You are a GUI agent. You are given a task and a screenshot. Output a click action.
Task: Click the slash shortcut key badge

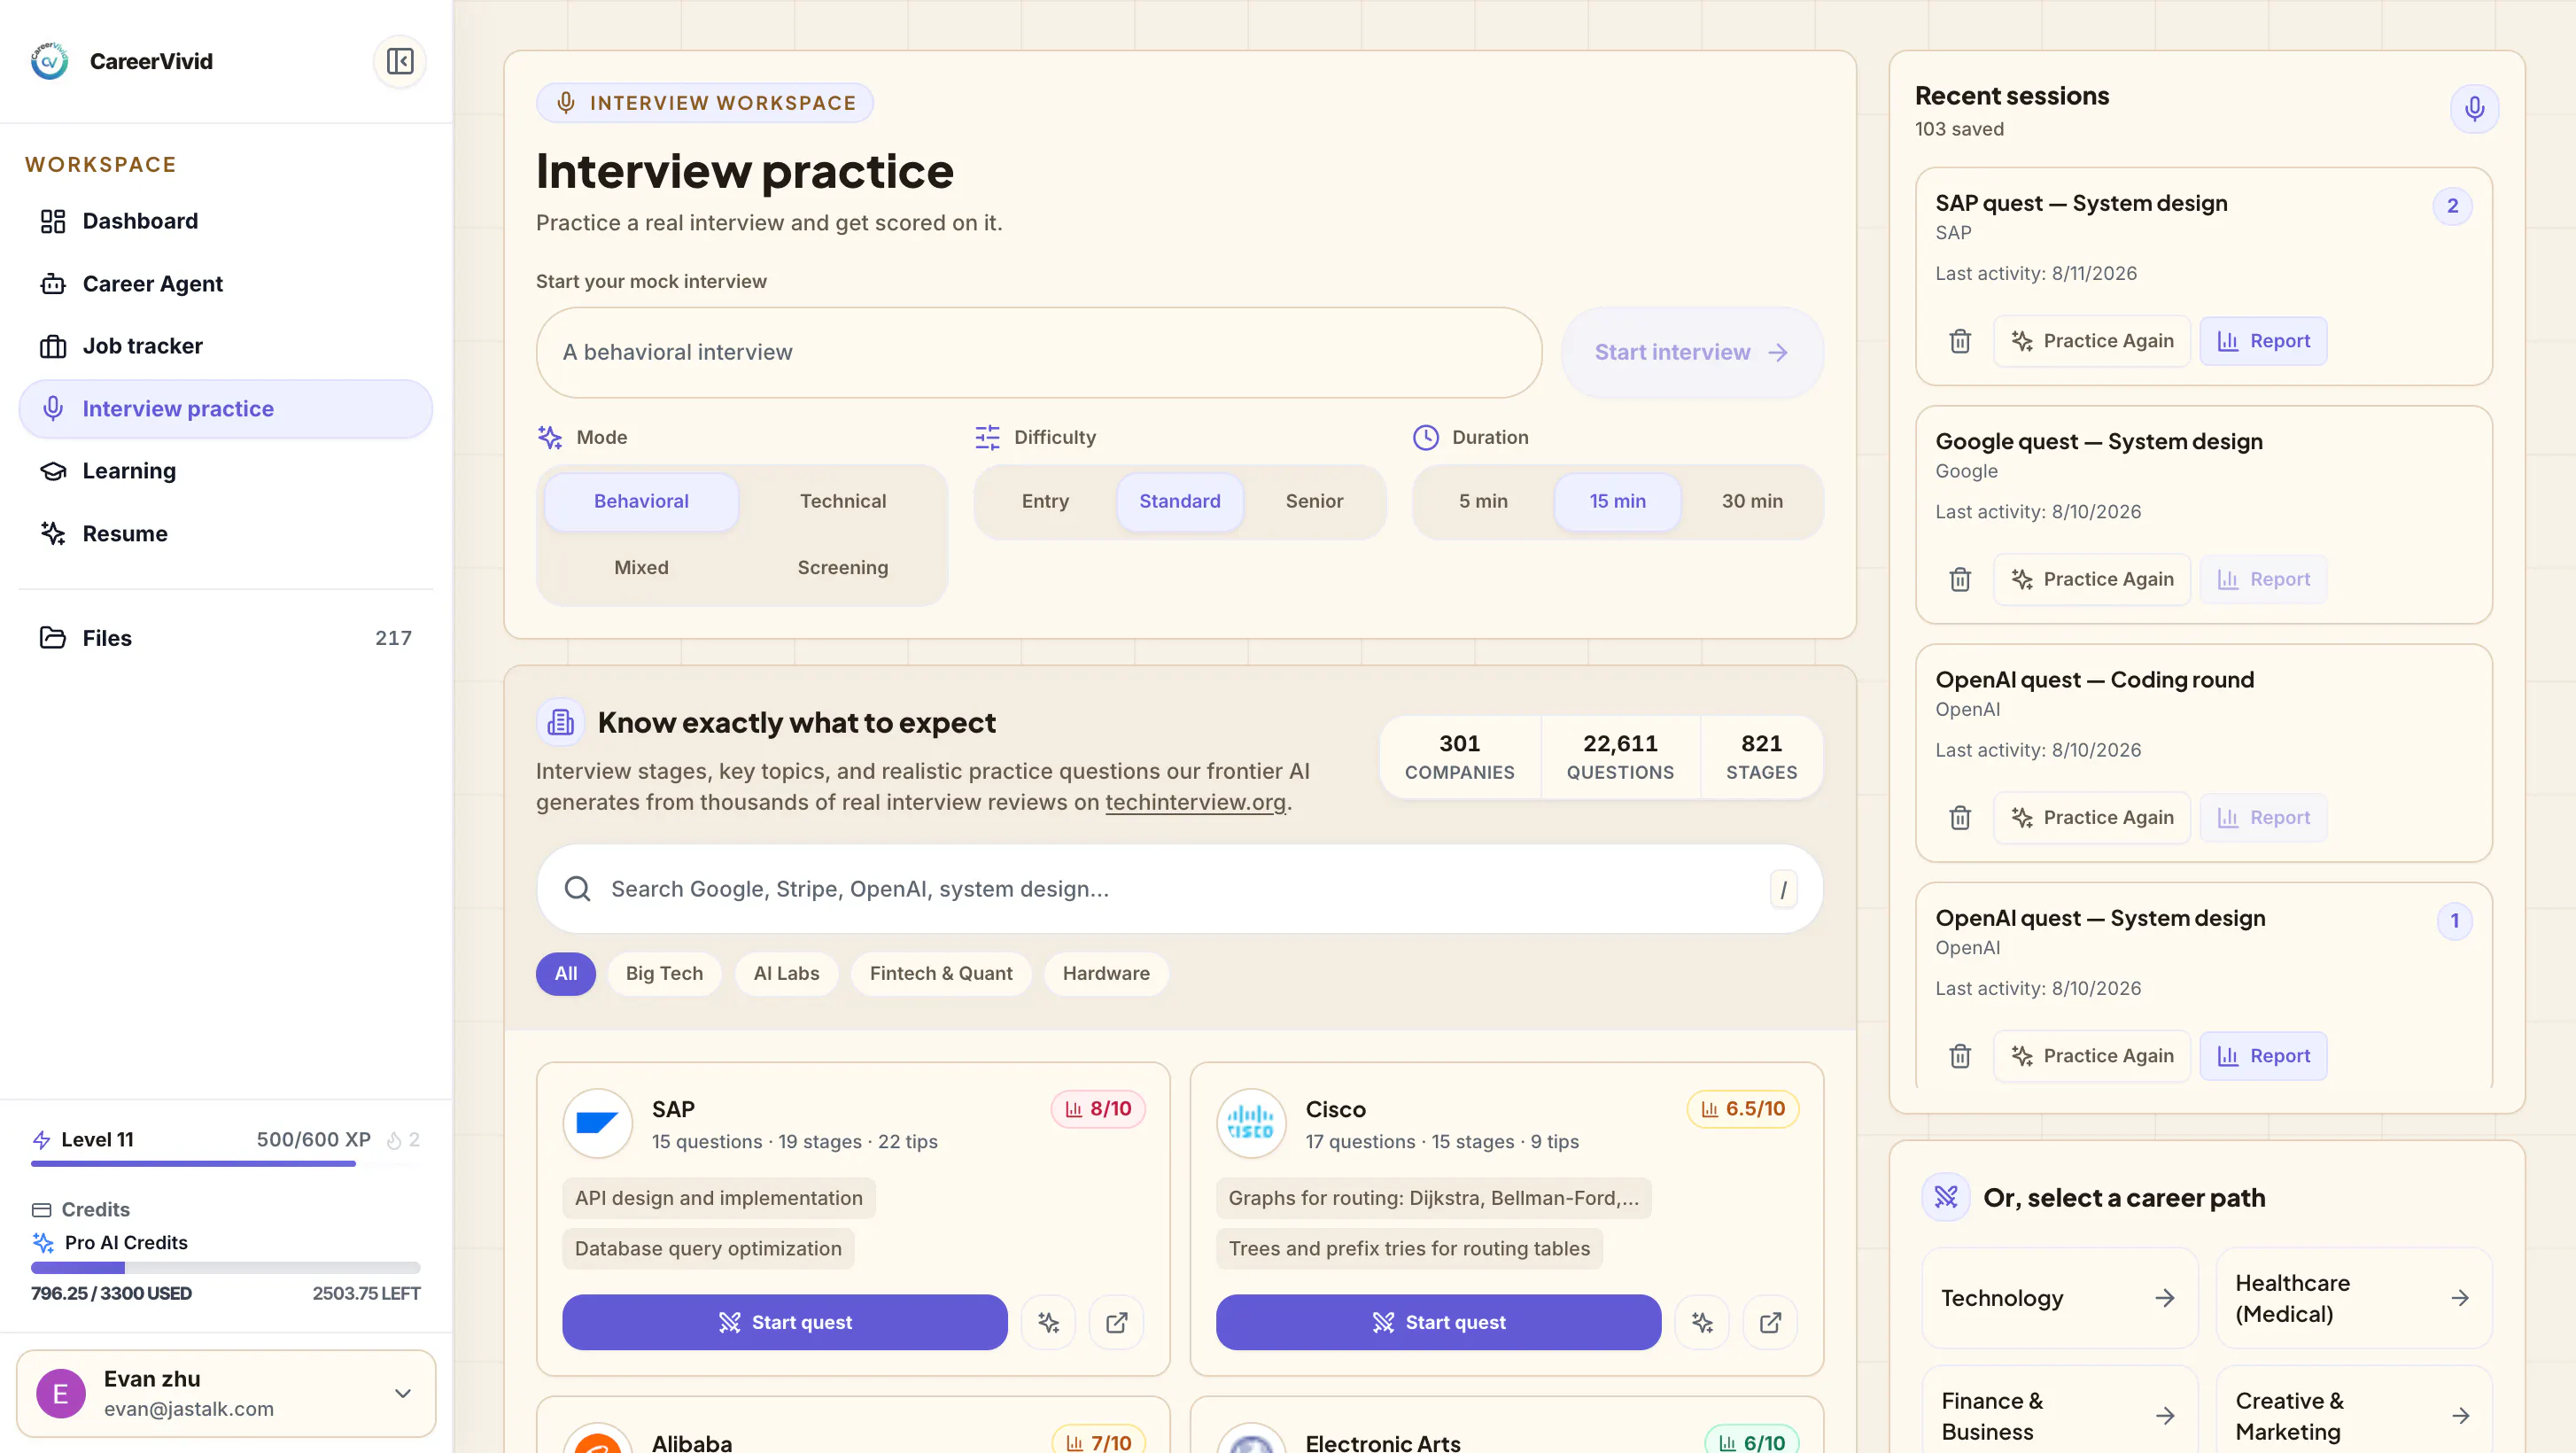(x=1783, y=889)
